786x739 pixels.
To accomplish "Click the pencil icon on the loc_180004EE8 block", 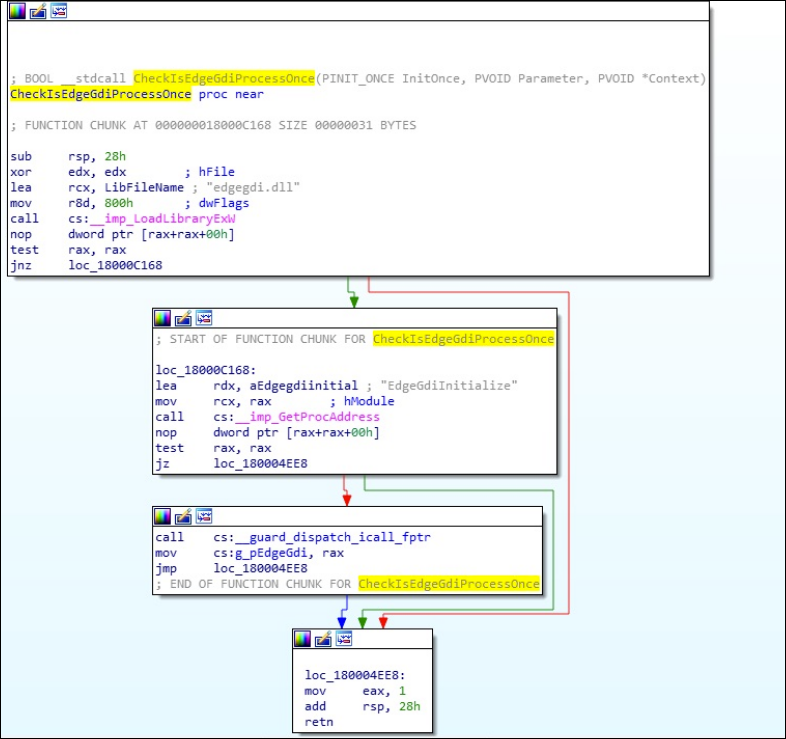I will point(323,639).
